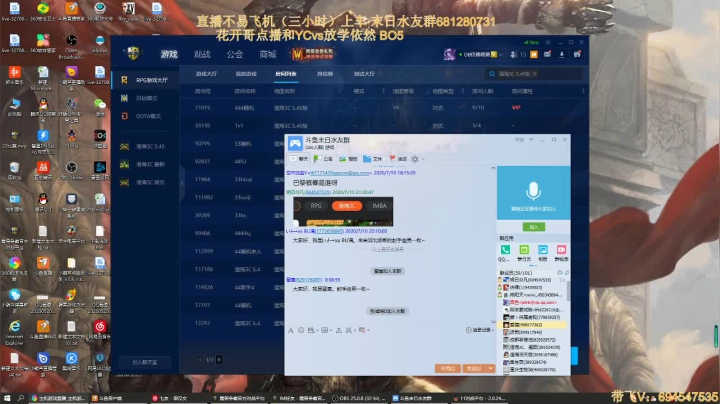This screenshot has width=720, height=404.
Task: Open the RPG/IMBA image in chat
Action: (x=343, y=211)
